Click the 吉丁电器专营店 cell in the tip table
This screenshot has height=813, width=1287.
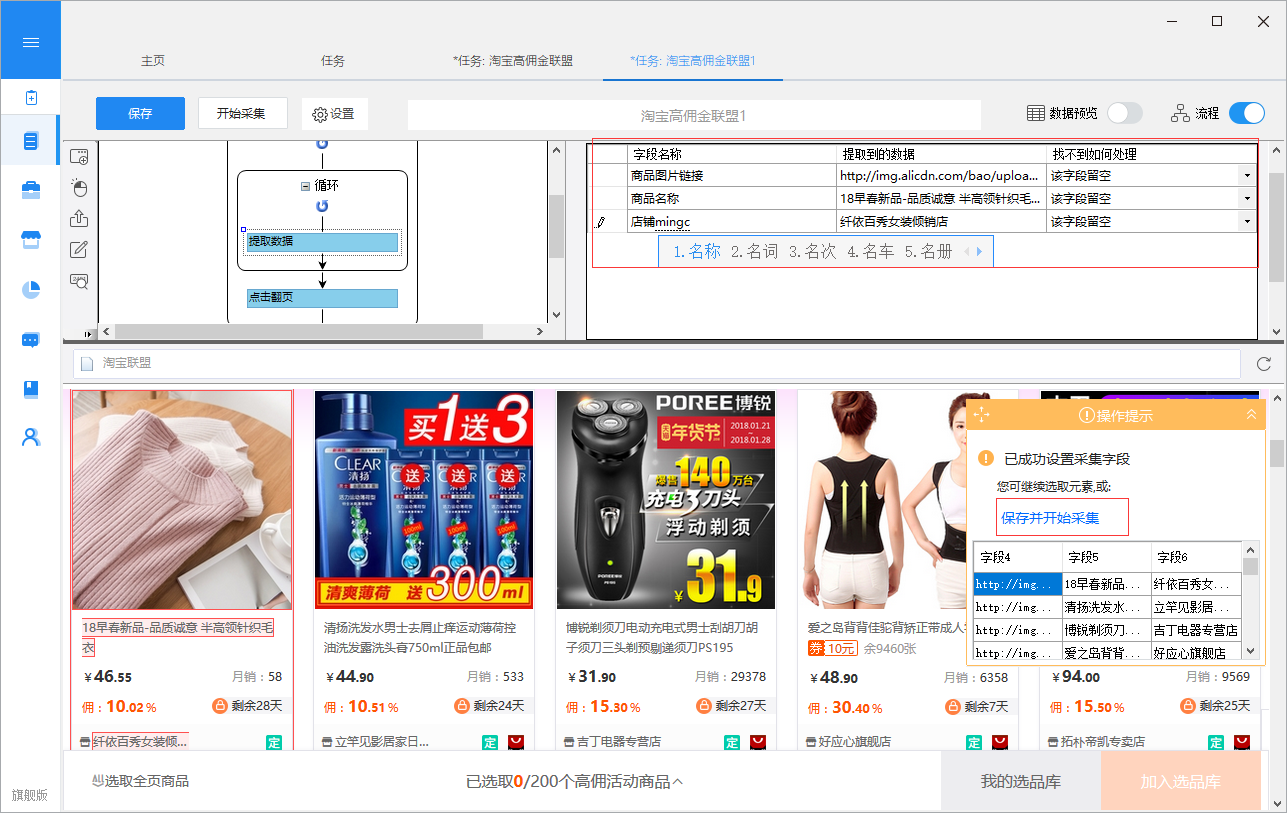coord(1196,631)
